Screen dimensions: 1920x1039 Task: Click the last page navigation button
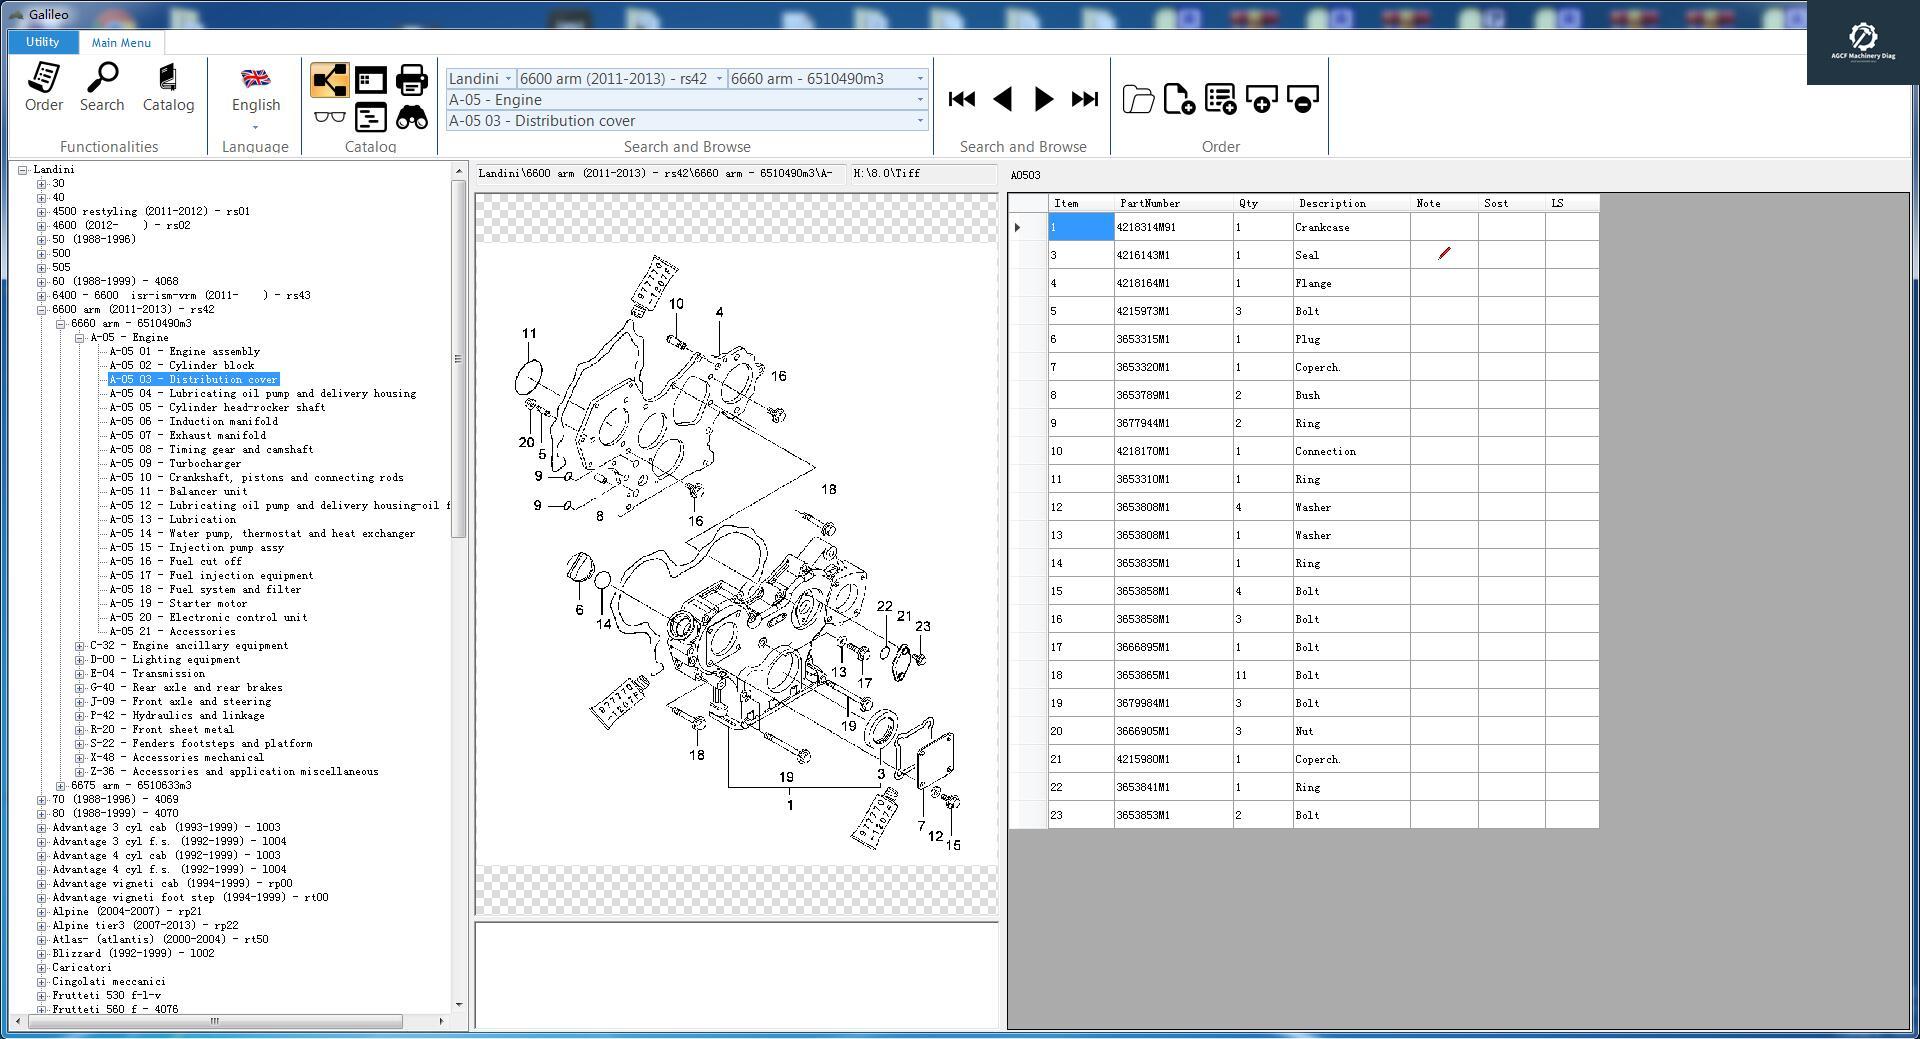coord(1085,99)
